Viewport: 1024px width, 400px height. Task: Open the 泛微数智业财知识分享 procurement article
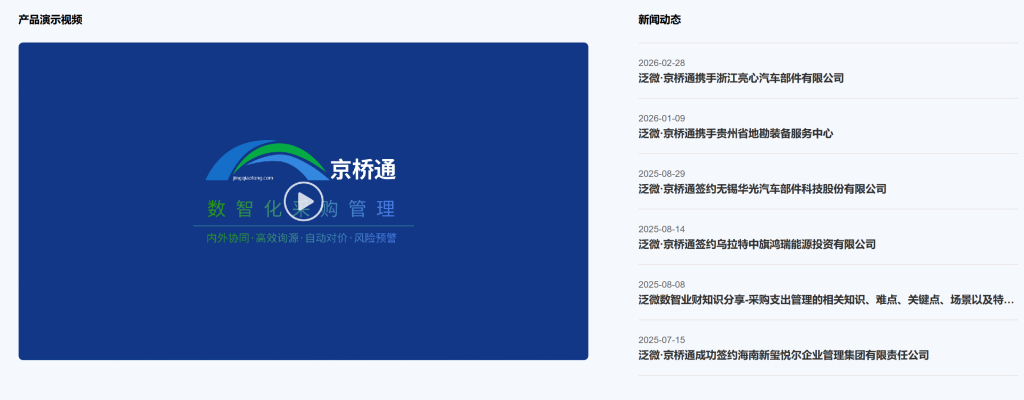[x=826, y=300]
